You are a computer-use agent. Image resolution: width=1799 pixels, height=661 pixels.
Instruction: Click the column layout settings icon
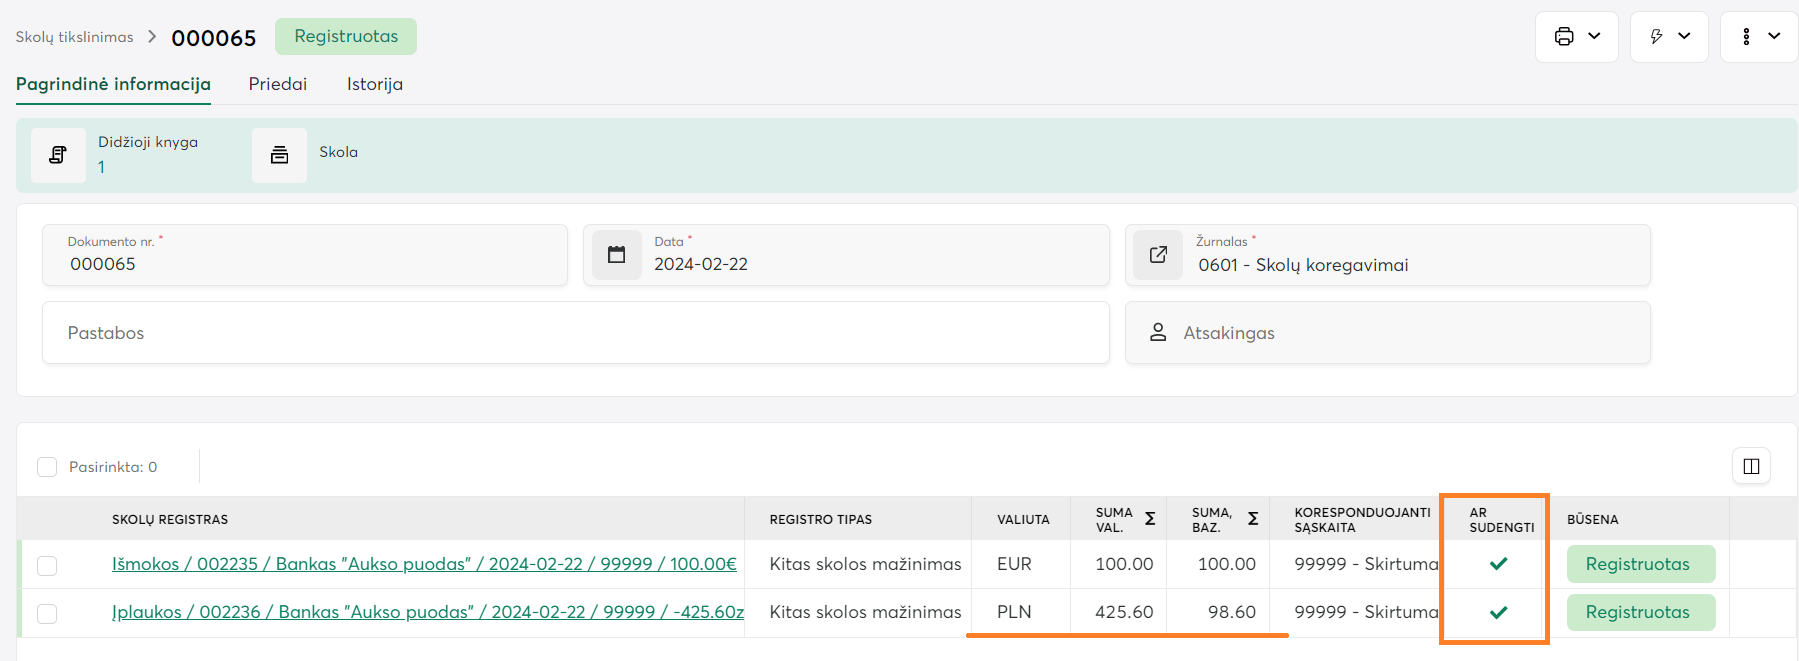pyautogui.click(x=1751, y=466)
